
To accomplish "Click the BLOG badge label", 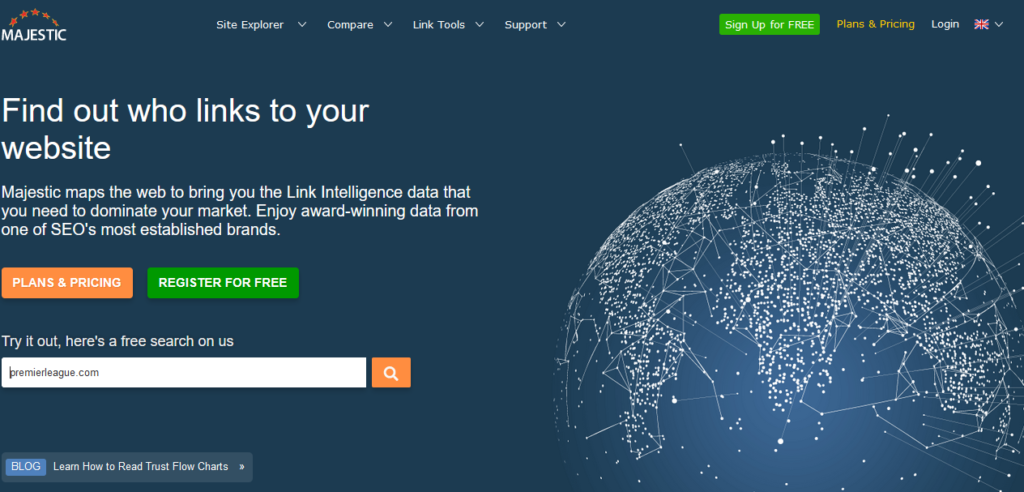I will pyautogui.click(x=26, y=467).
